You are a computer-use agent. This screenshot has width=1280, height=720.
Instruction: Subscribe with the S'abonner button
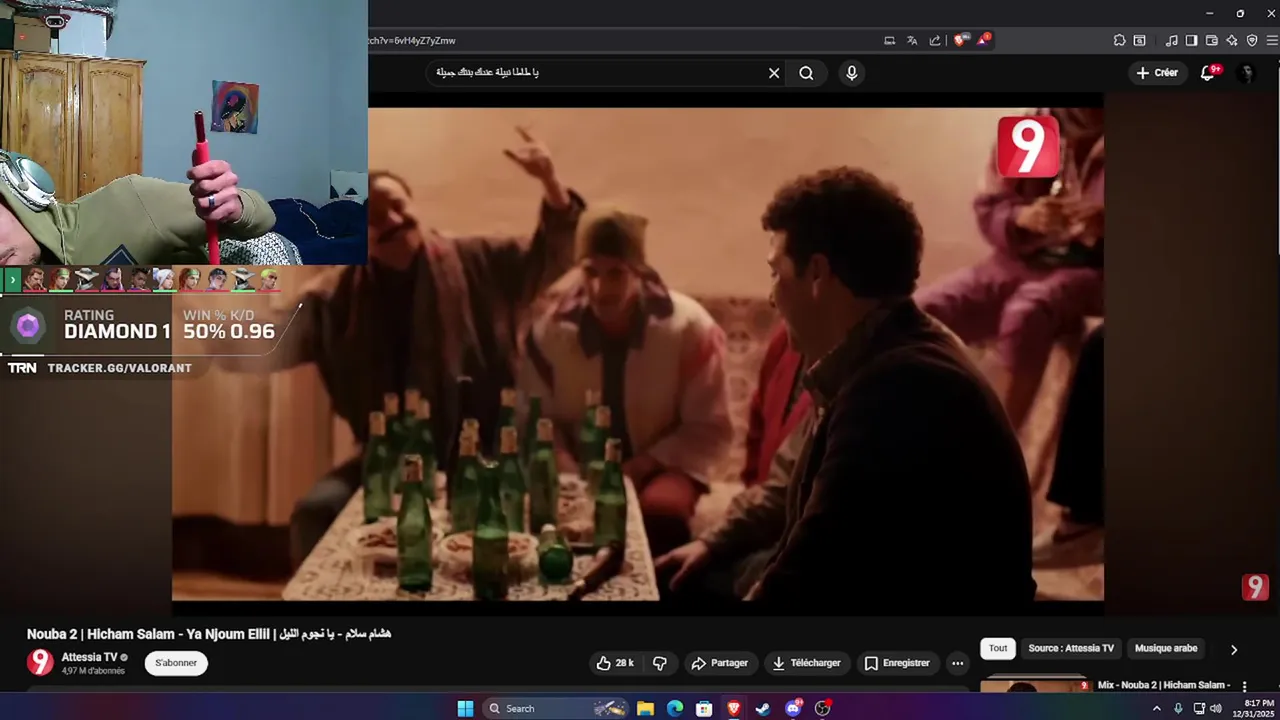tap(176, 663)
